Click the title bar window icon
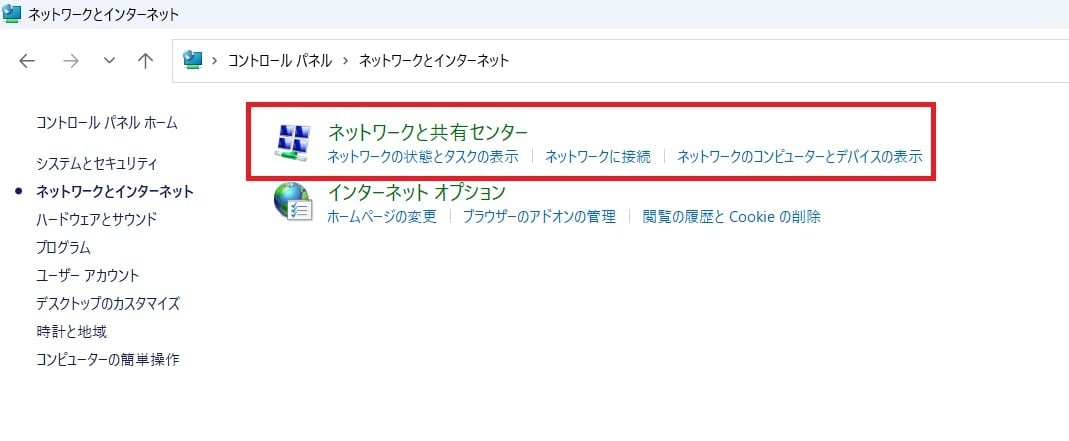Viewport: 1069px width, 441px height. pyautogui.click(x=12, y=14)
